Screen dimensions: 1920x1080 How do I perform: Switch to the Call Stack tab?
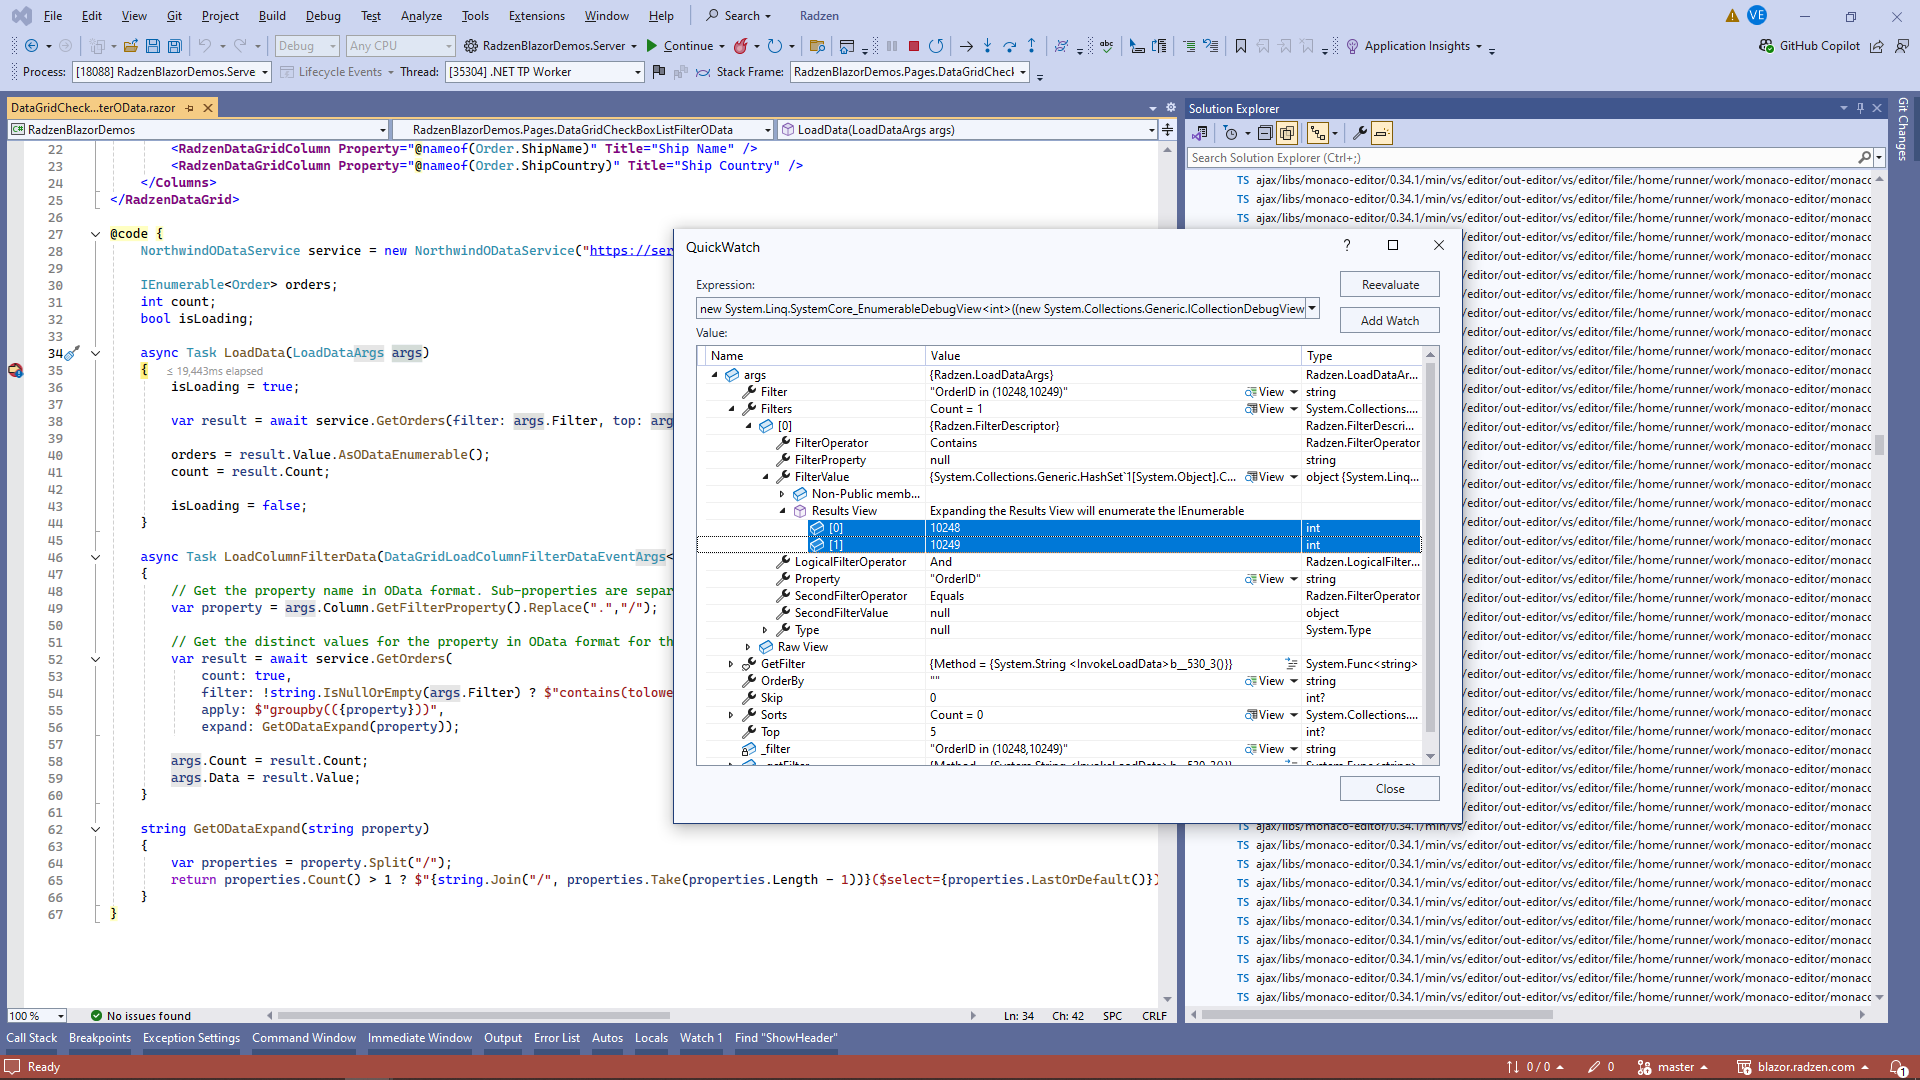pyautogui.click(x=32, y=1038)
